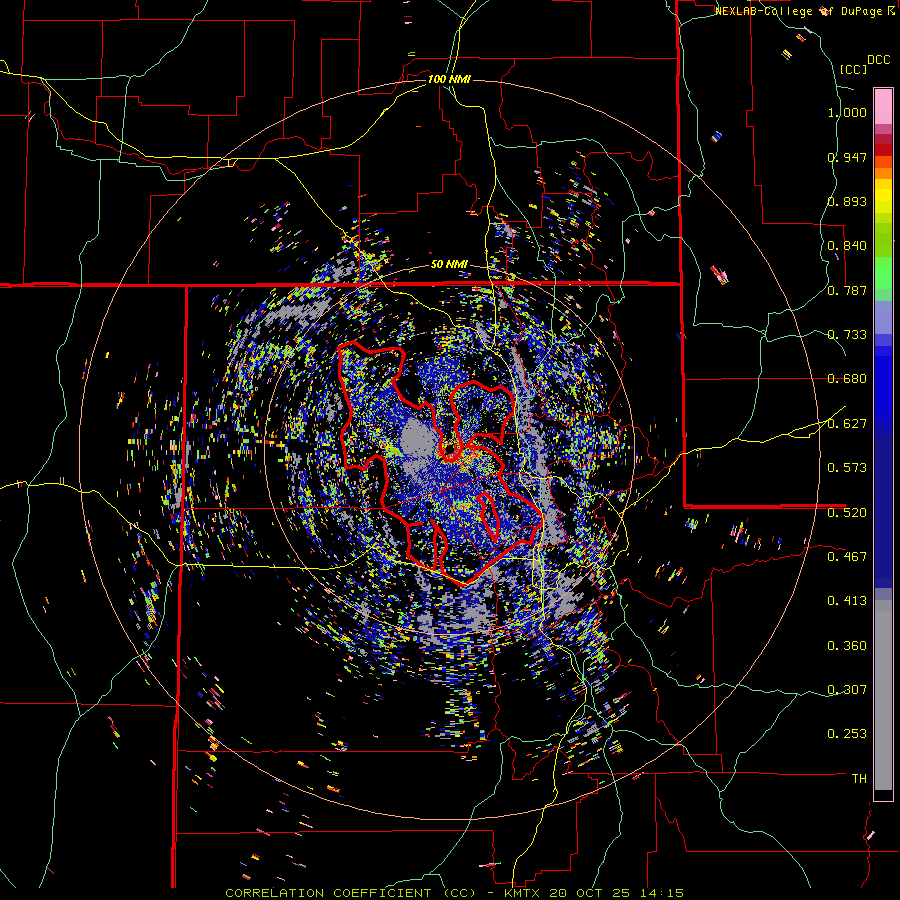Select the 0.947 scale value
Image resolution: width=900 pixels, height=900 pixels.
tap(847, 157)
